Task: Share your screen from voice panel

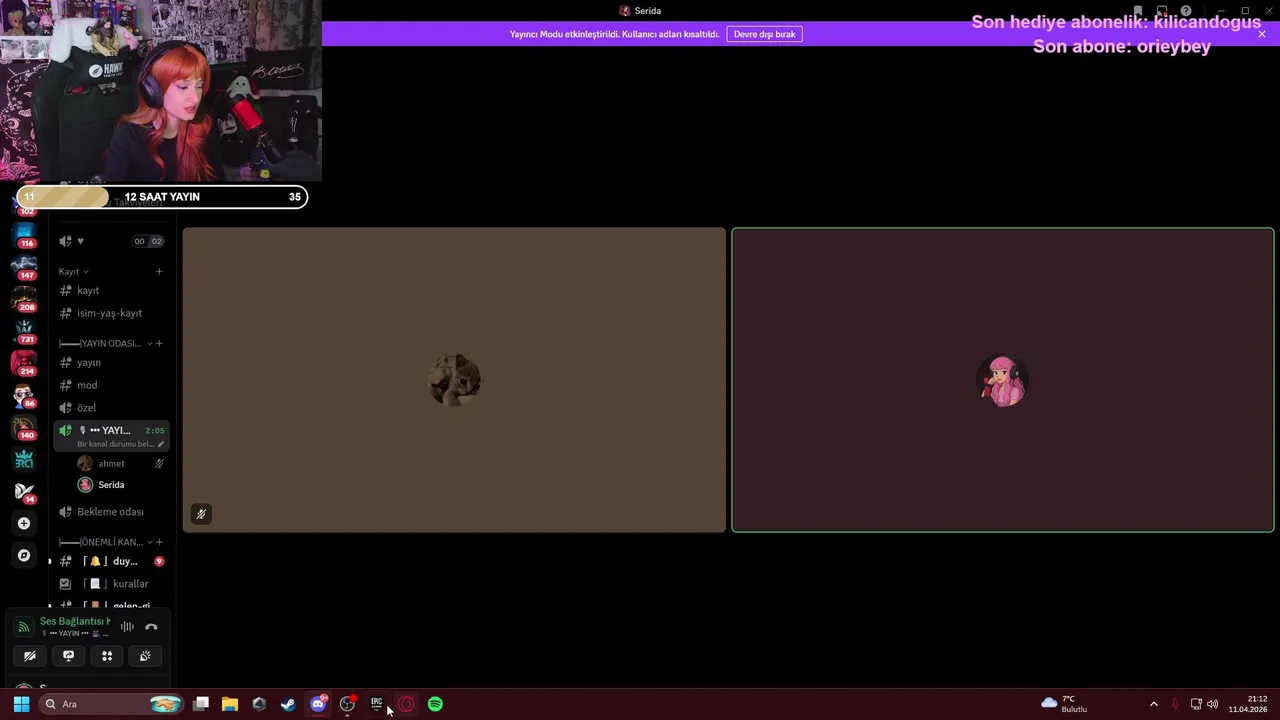Action: 68,656
